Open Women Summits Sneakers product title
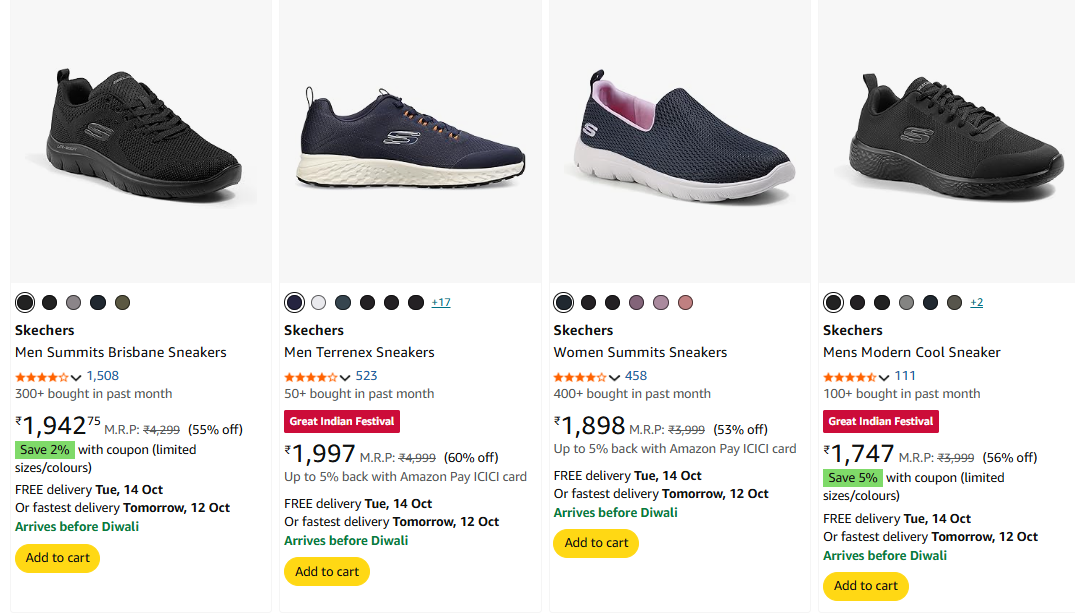1075x614 pixels. 640,352
